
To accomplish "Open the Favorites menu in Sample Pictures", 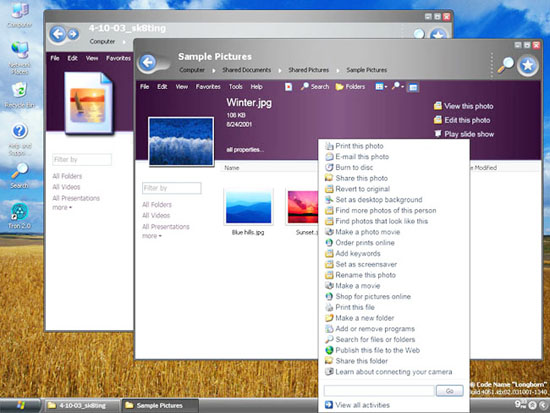I will (208, 87).
